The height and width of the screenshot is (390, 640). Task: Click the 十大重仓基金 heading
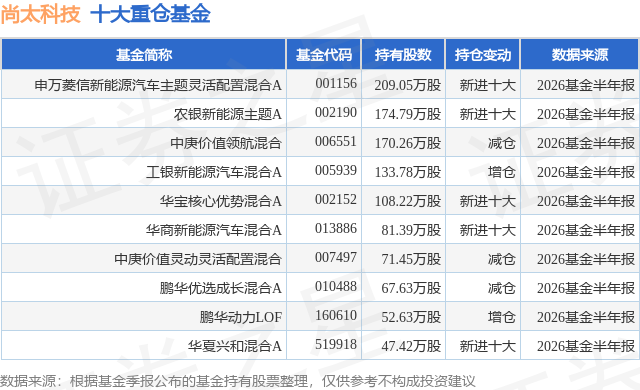(151, 14)
